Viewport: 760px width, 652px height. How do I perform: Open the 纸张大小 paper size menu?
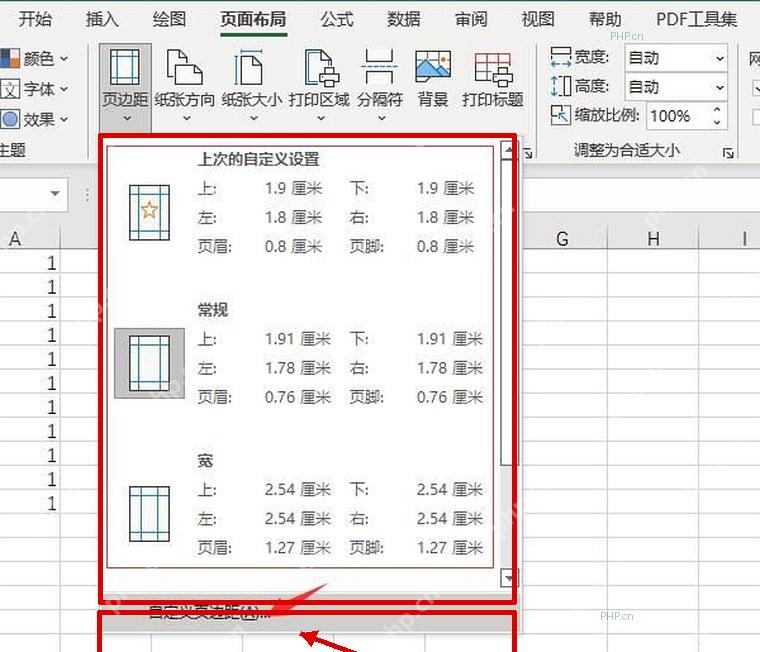(252, 86)
